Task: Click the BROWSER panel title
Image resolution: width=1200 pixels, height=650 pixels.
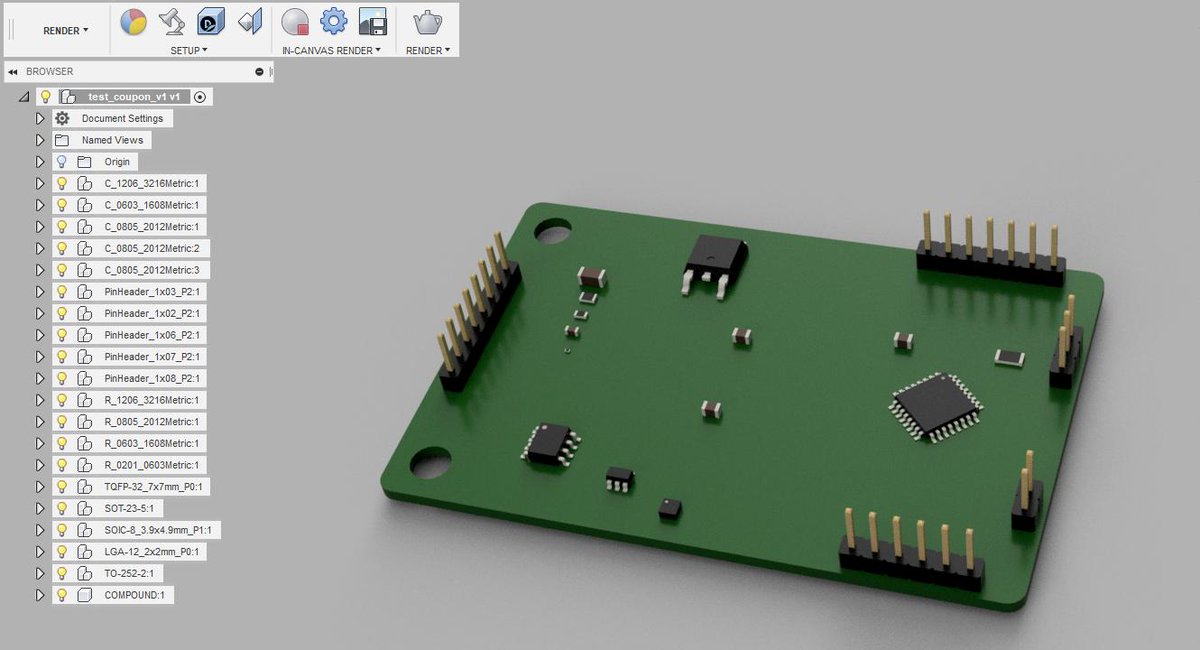Action: click(49, 72)
